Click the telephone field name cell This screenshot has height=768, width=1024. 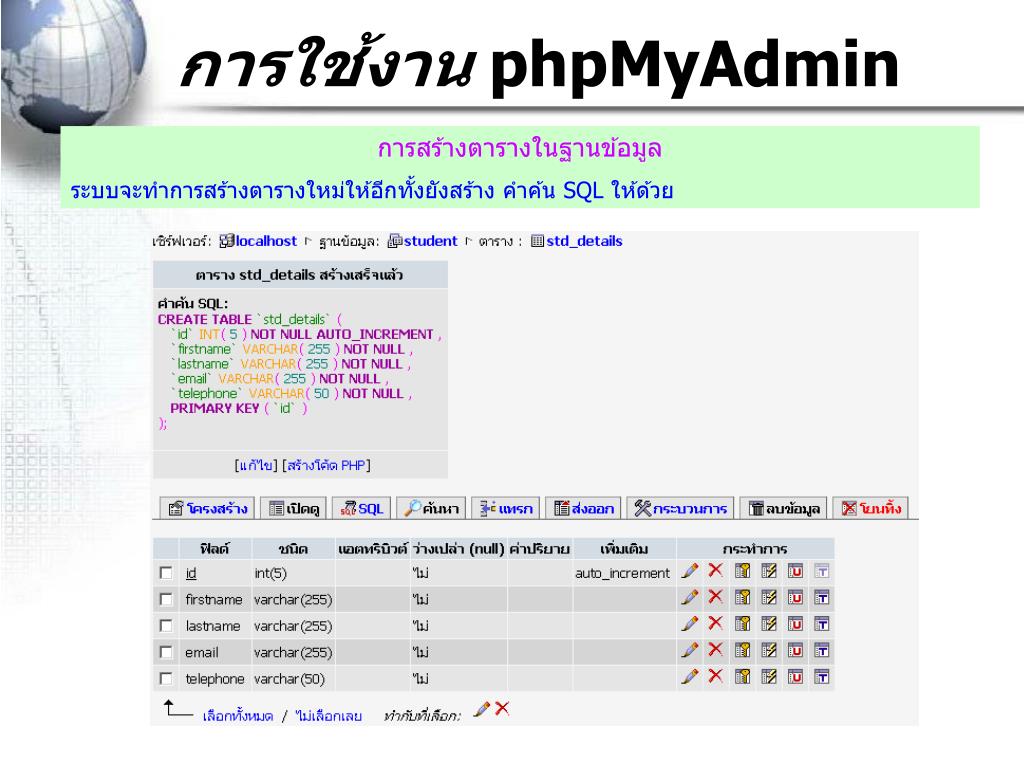215,679
